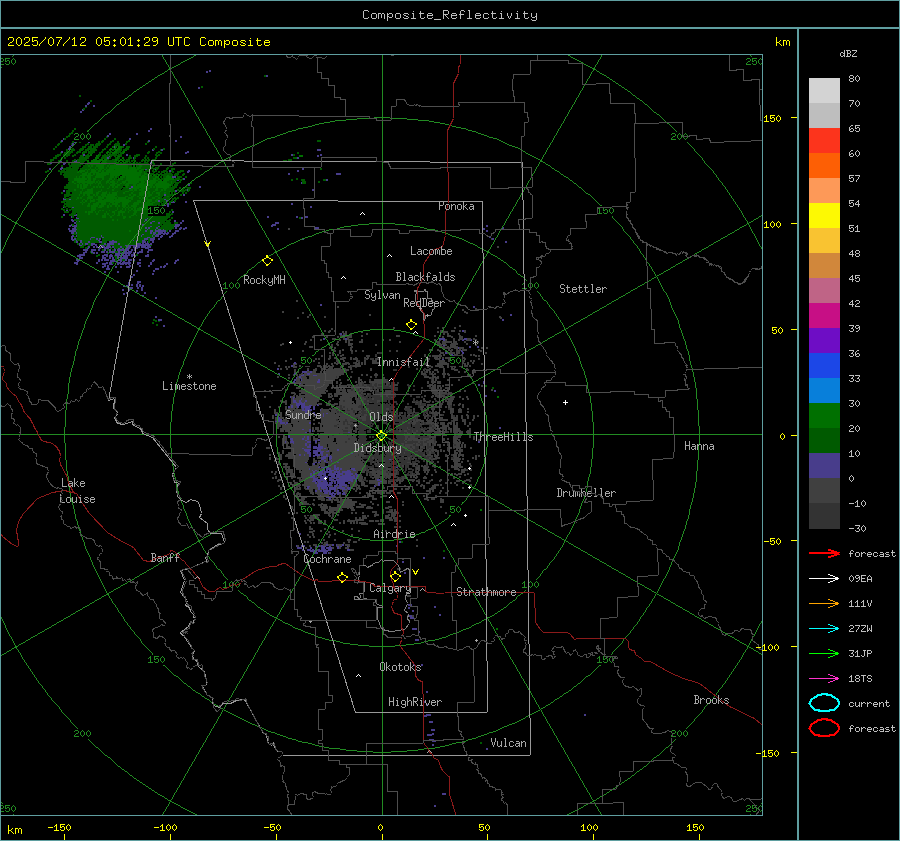Screen dimensions: 900x841
Task: Click the Brooks city label
Action: [x=711, y=700]
